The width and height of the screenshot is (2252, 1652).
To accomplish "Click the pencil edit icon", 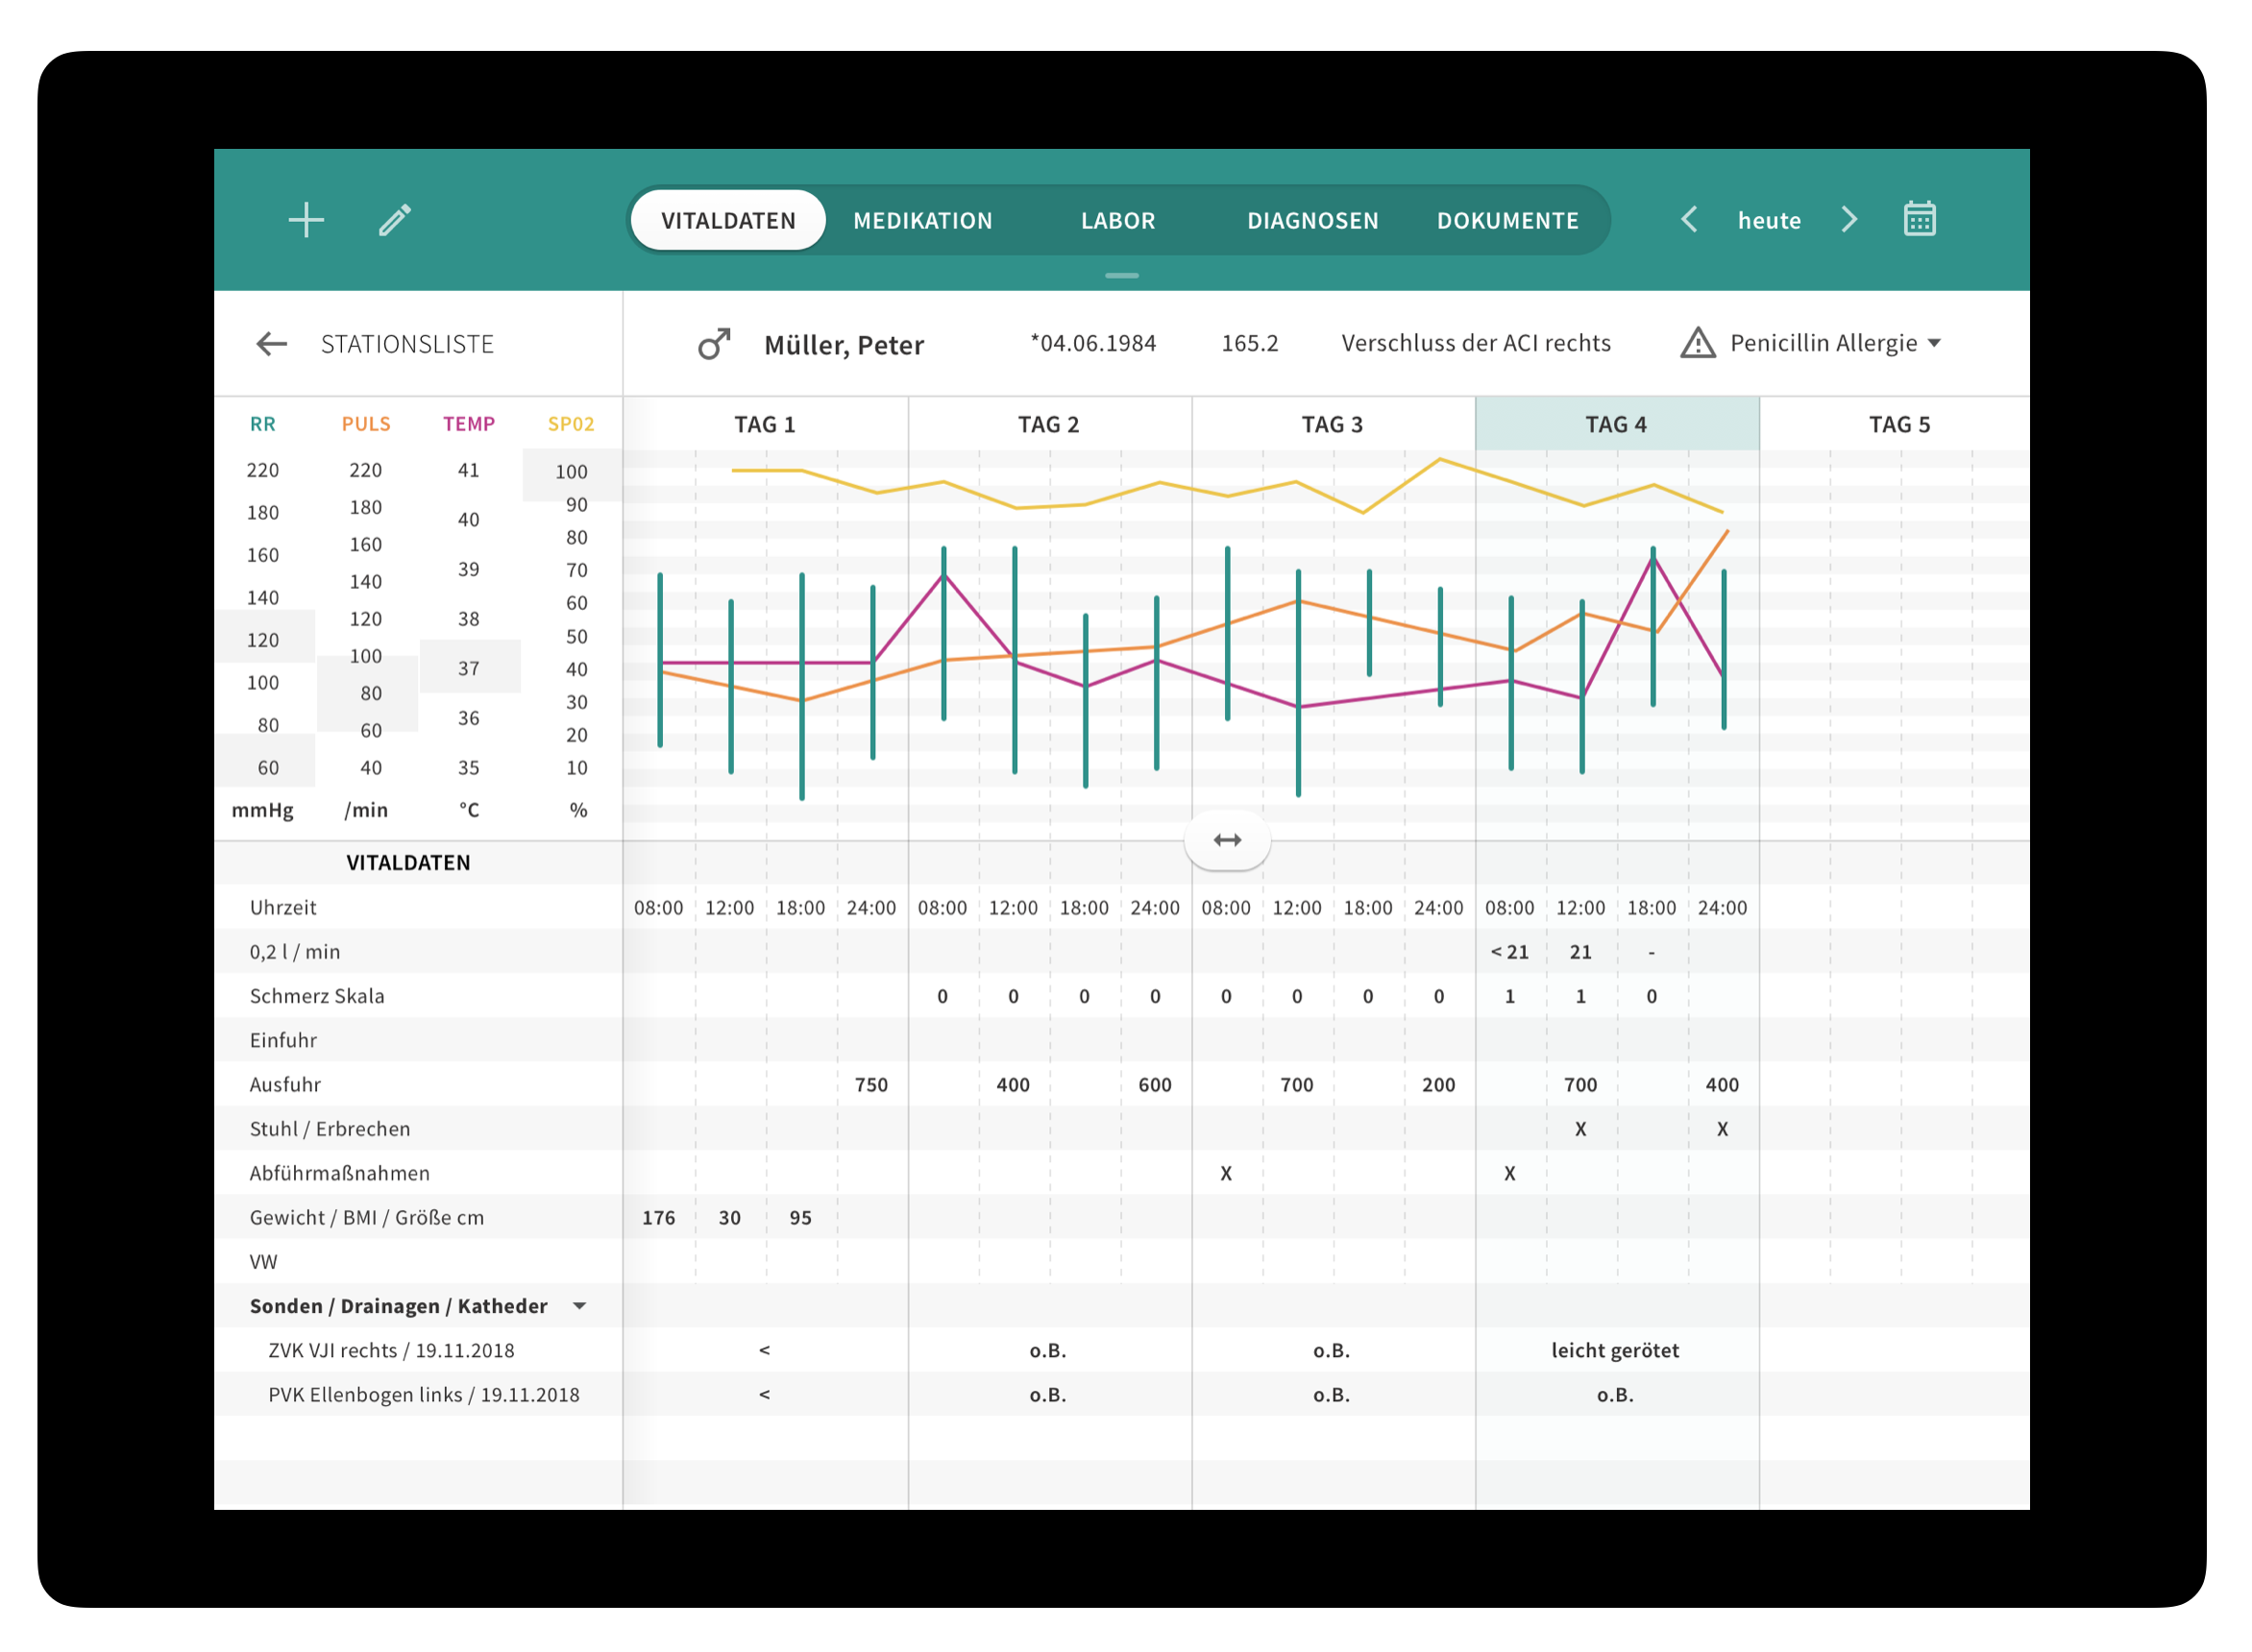I will 395,220.
